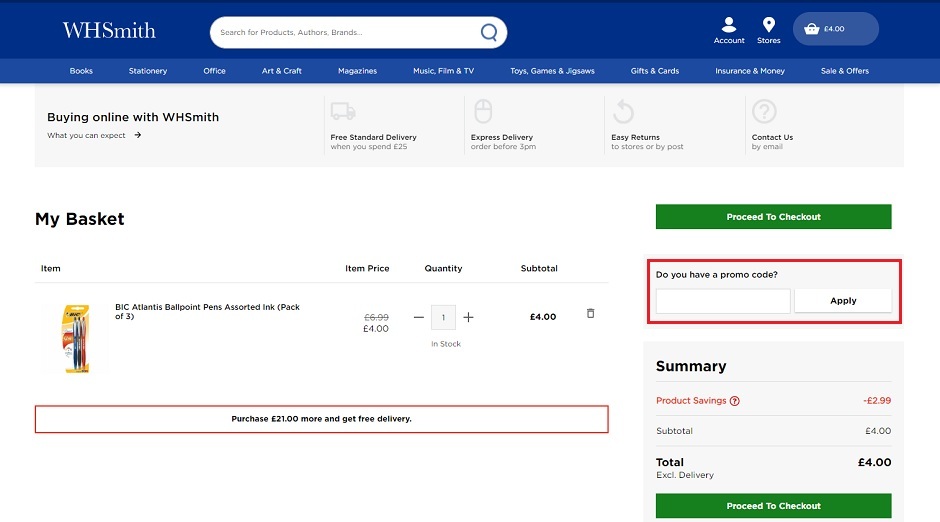Click the Quantity column header
940x522 pixels.
click(443, 268)
